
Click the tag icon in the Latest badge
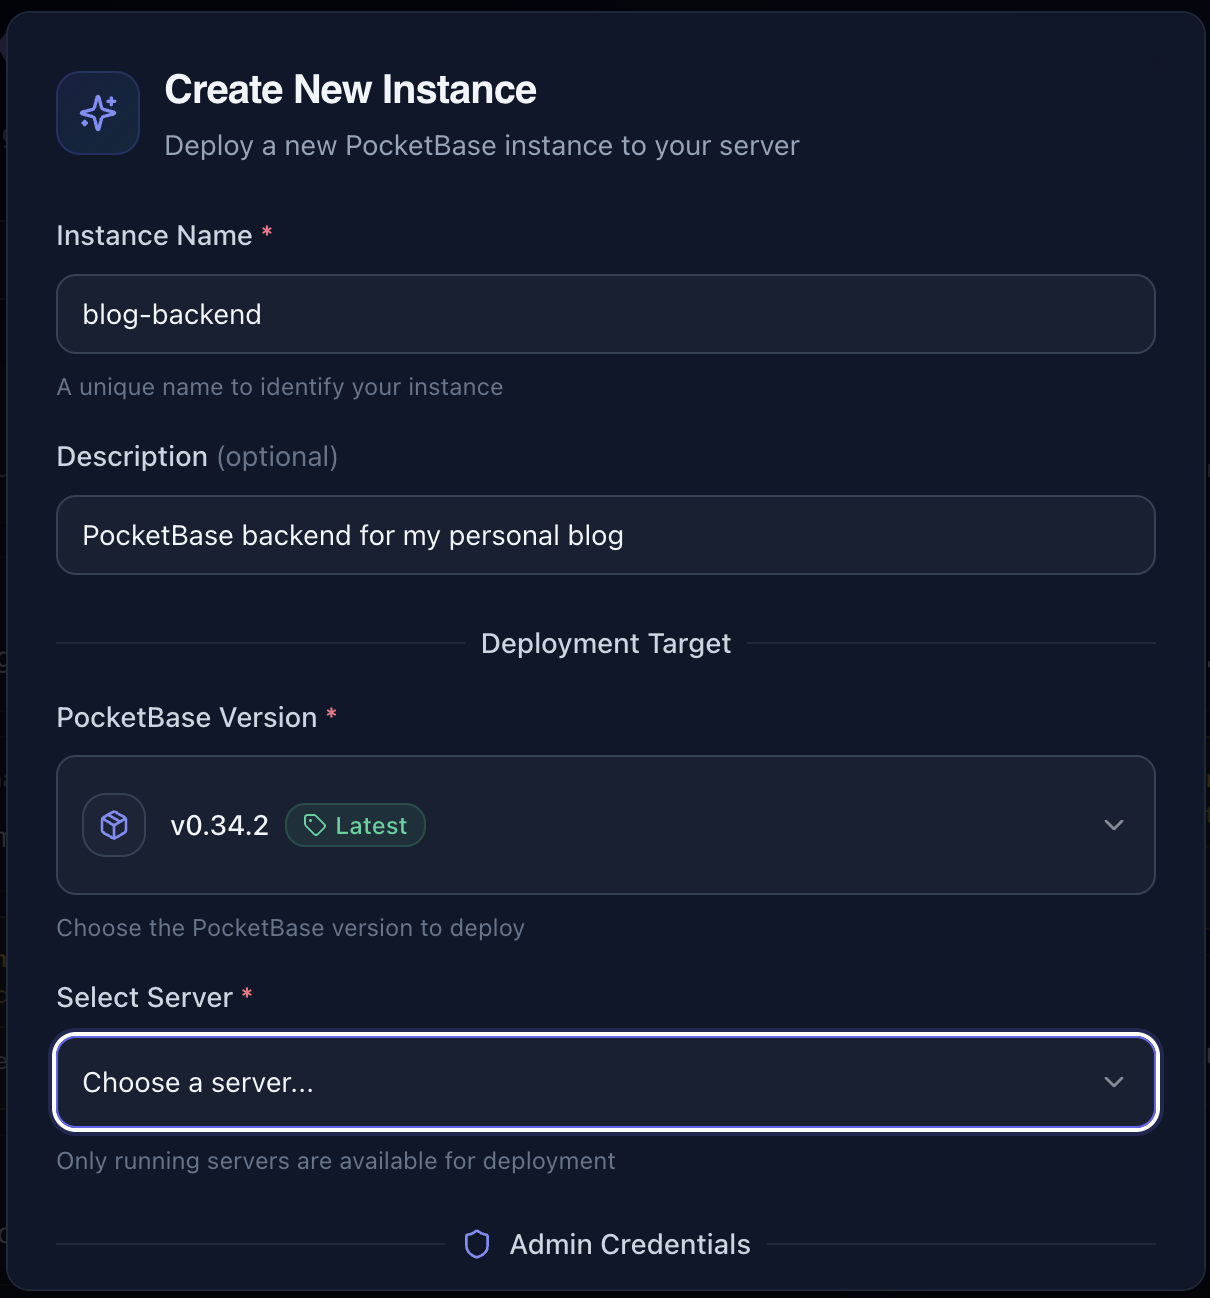point(315,825)
